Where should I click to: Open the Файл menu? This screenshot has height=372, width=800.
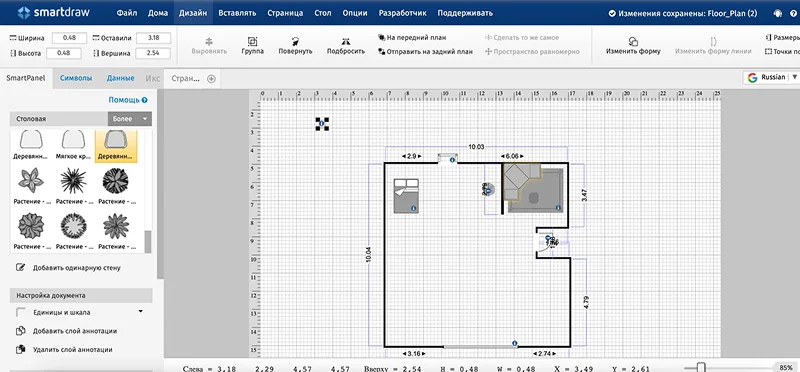tap(127, 13)
